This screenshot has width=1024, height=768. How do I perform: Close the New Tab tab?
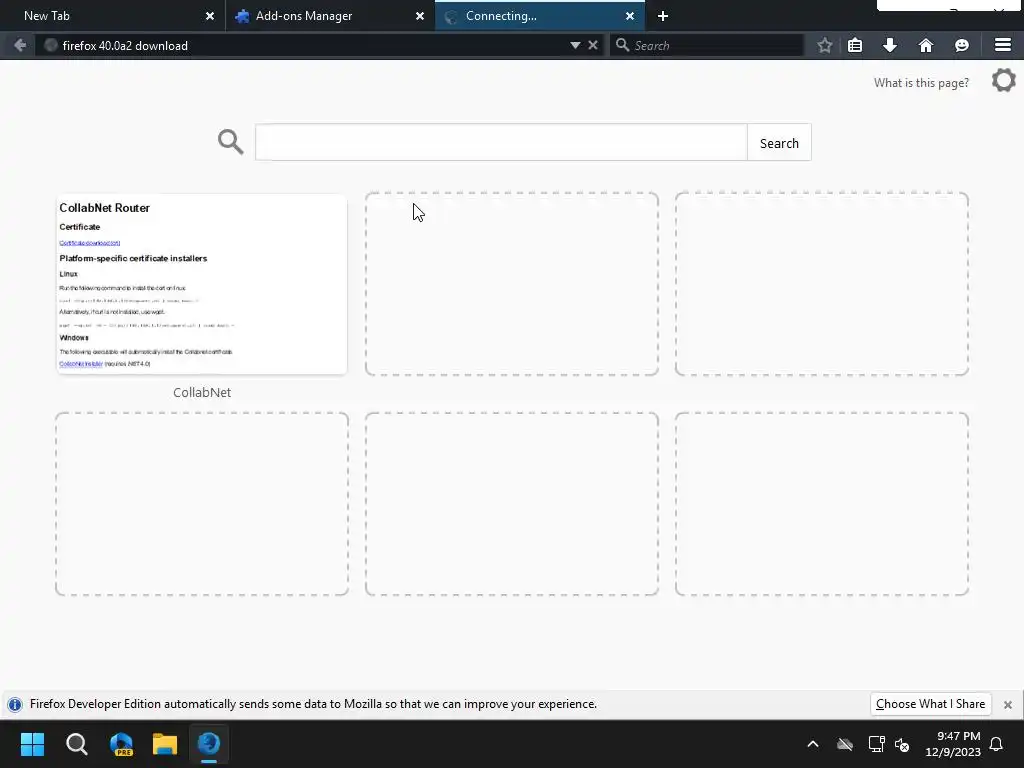click(210, 16)
